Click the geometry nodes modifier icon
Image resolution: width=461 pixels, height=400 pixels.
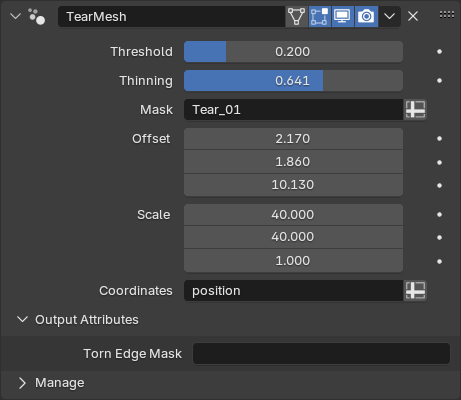36,16
